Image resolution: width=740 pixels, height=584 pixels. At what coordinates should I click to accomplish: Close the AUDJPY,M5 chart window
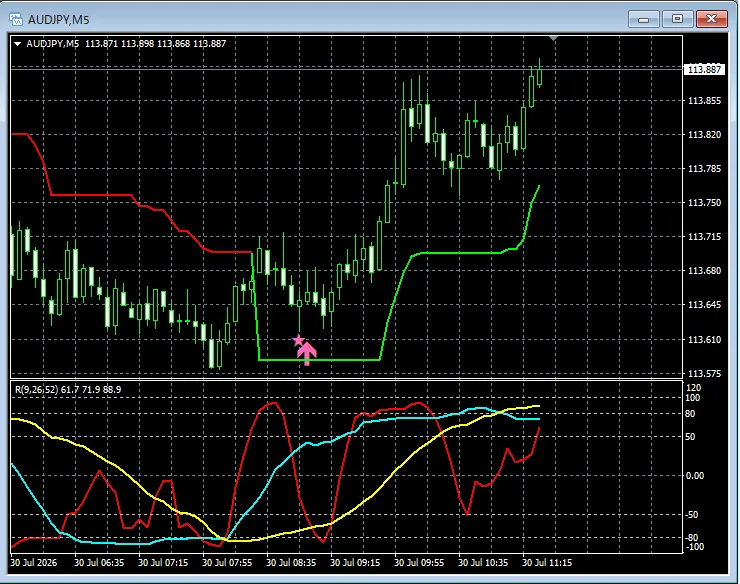point(712,19)
